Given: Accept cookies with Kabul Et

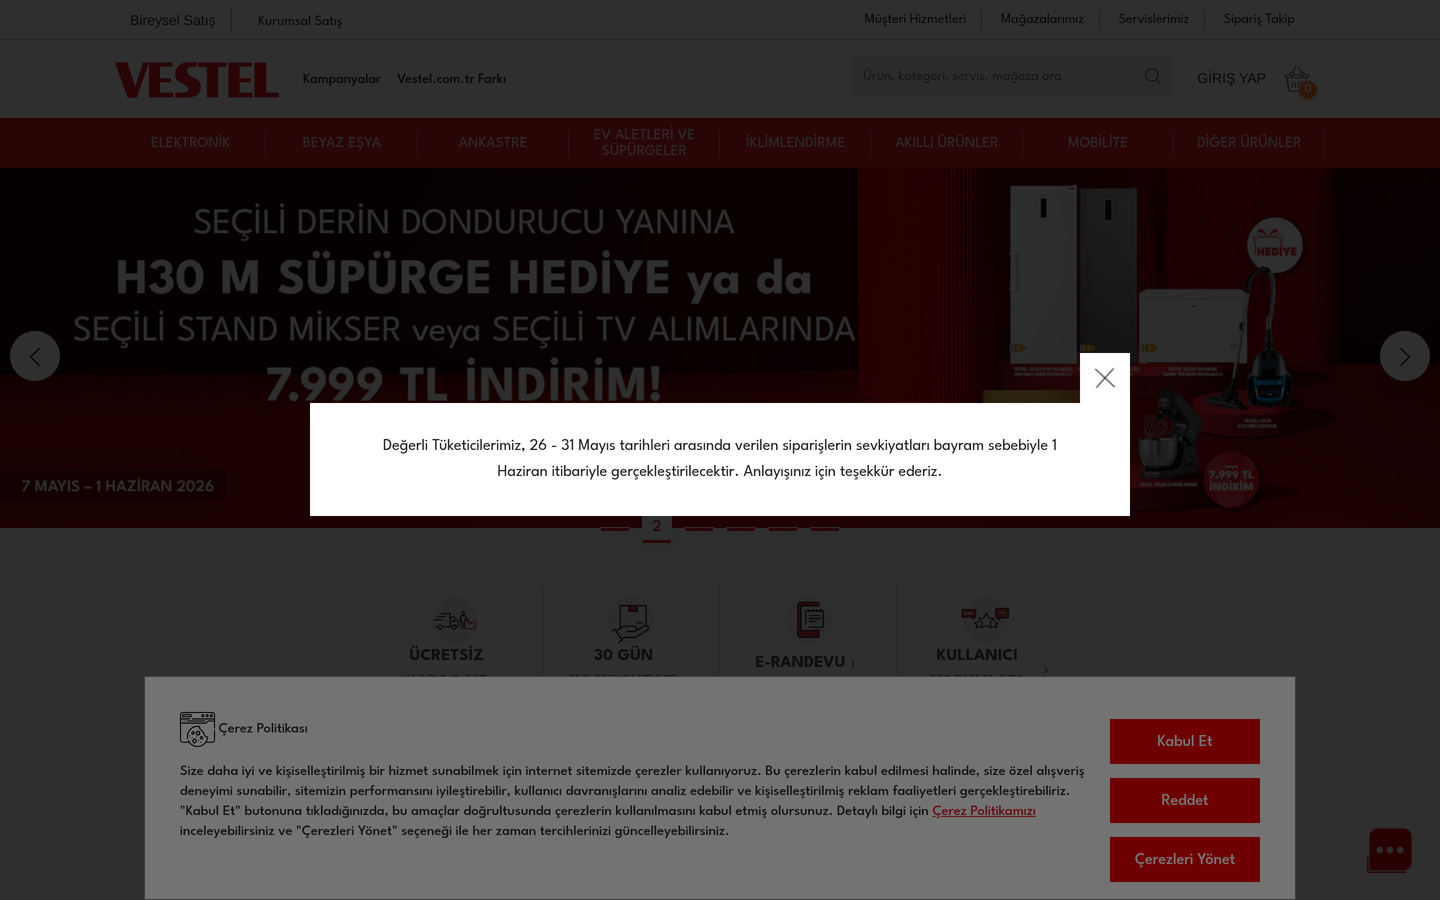Looking at the screenshot, I should tap(1185, 741).
